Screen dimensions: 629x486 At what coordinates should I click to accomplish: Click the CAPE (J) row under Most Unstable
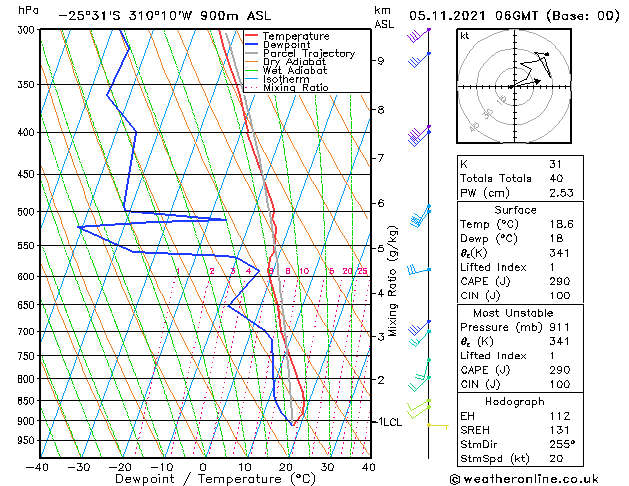[x=520, y=370]
